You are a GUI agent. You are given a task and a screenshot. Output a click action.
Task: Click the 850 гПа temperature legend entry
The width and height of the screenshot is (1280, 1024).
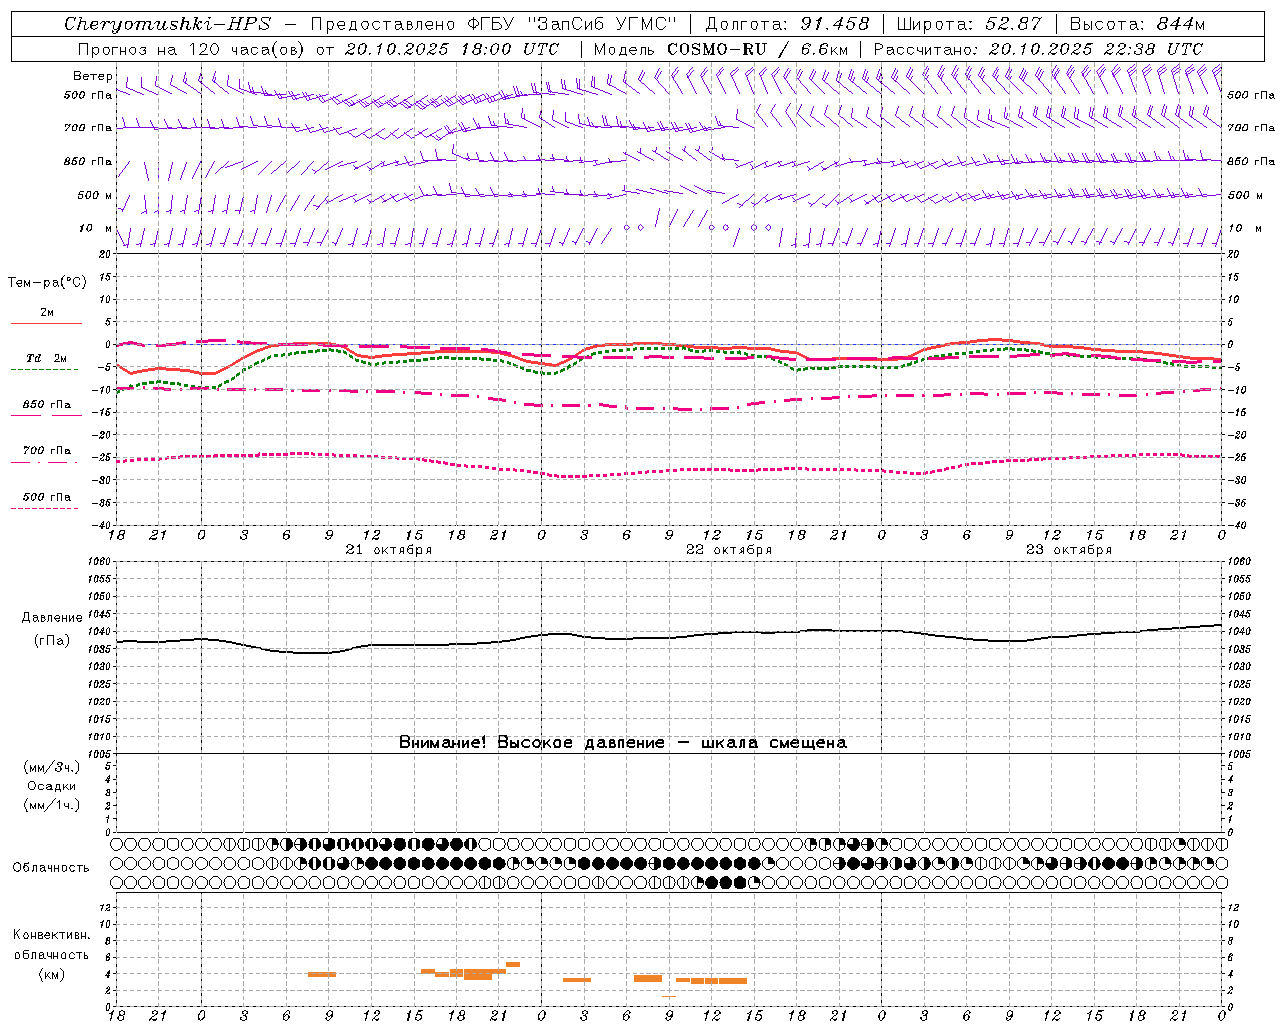[47, 405]
